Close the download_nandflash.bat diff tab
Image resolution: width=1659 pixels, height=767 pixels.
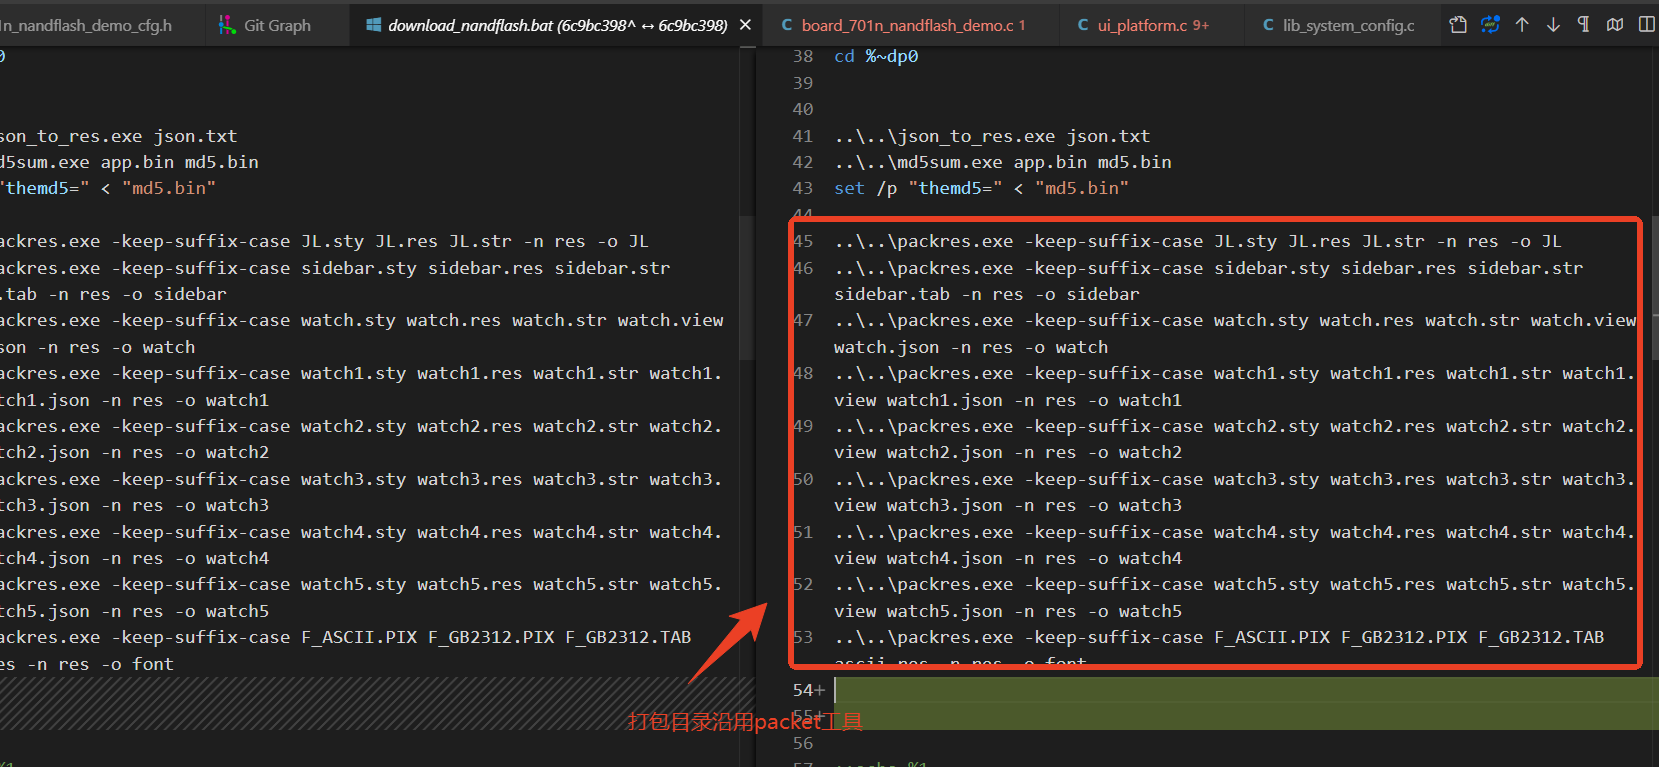tap(745, 25)
